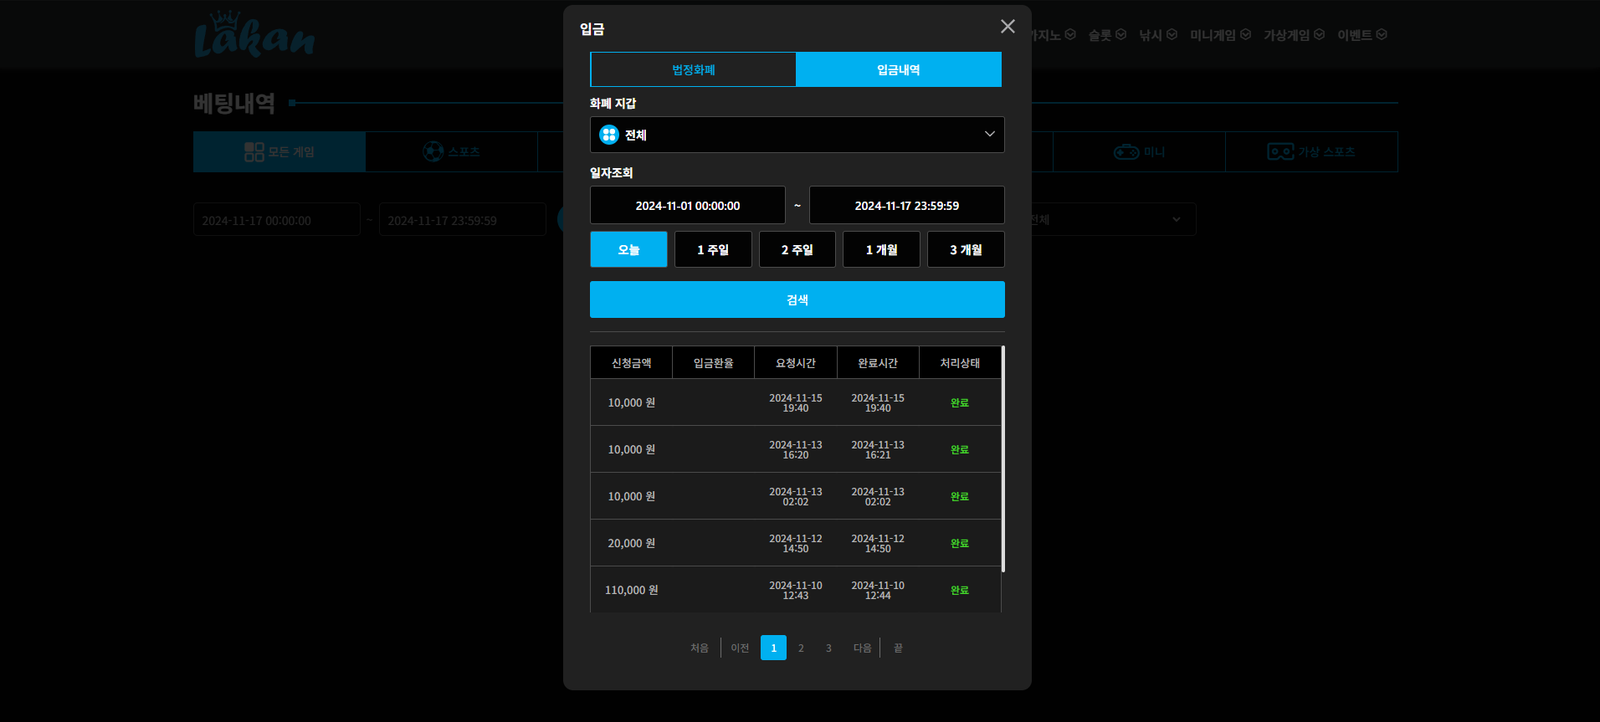Click the chevron icon beside 이벤트
Viewport: 1600px width, 722px height.
pos(1381,35)
